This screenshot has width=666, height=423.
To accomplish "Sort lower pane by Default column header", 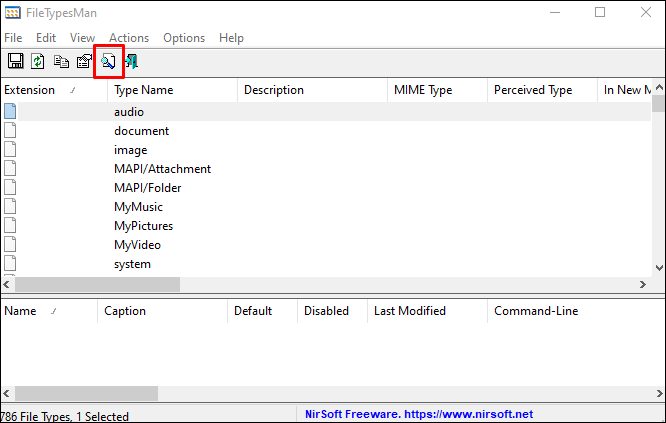I will 262,311.
